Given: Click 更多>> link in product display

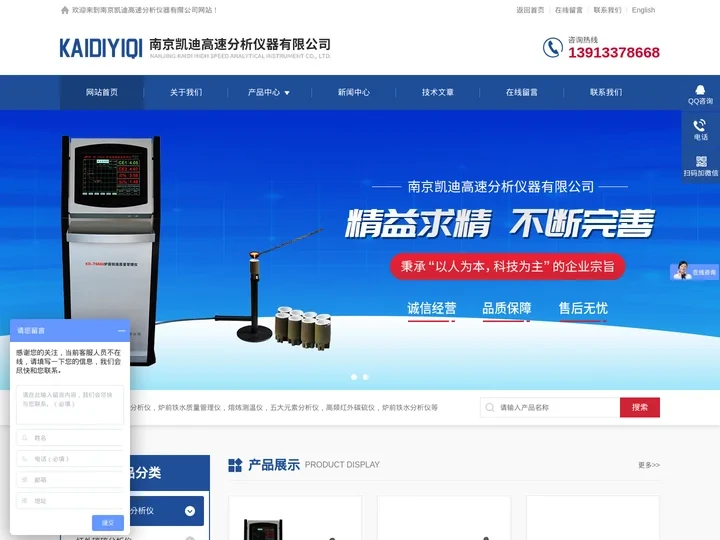Looking at the screenshot, I should (649, 465).
